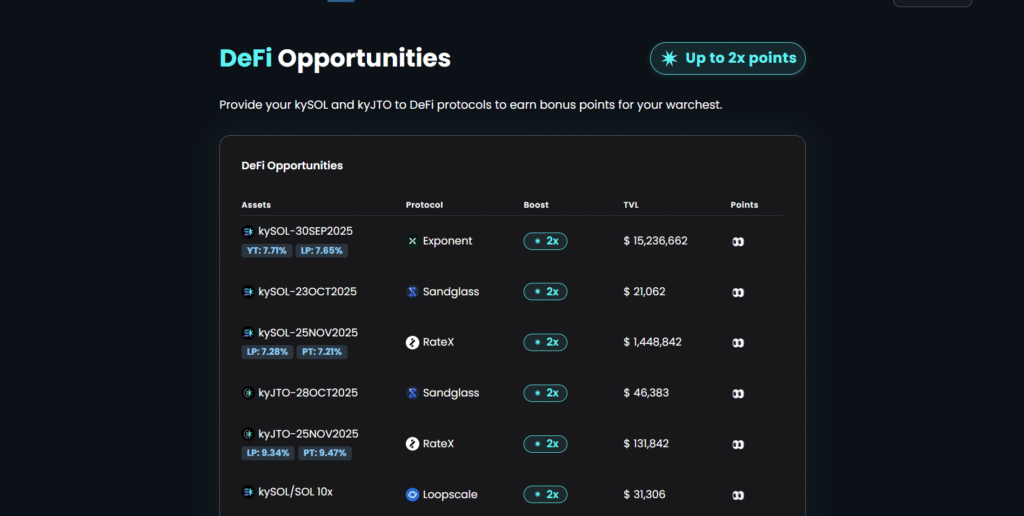
Task: Click the kyJTO token icon beside kyJTO-28OCT2025
Action: tap(248, 393)
